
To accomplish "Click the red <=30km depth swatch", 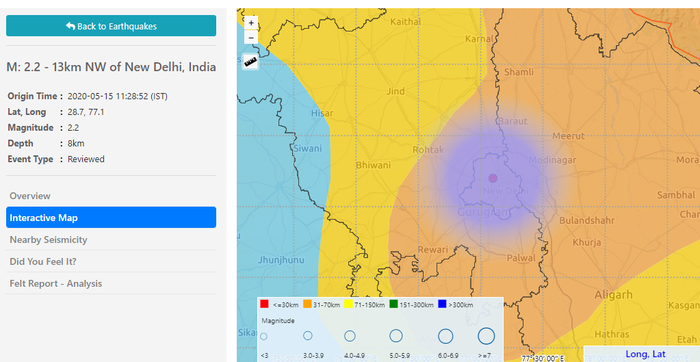I will pos(264,304).
